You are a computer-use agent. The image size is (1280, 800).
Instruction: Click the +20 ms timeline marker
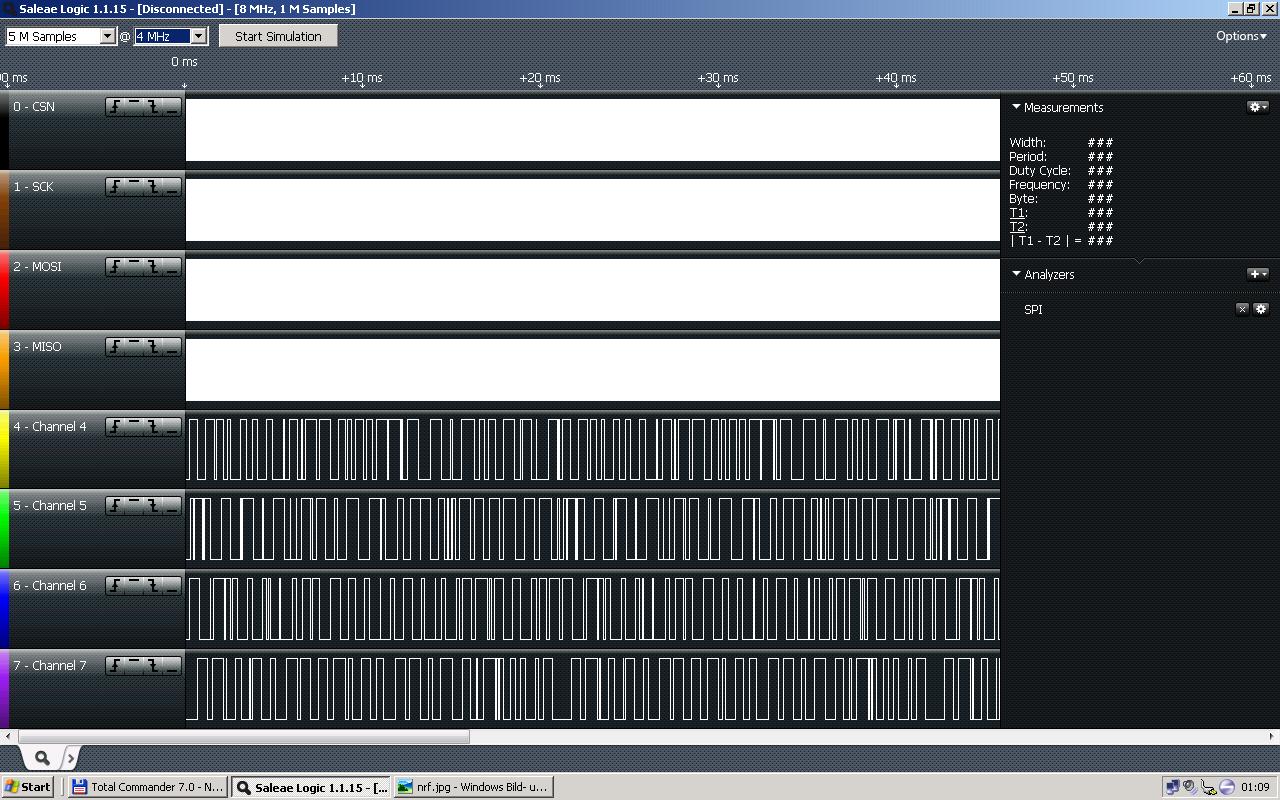coord(540,78)
